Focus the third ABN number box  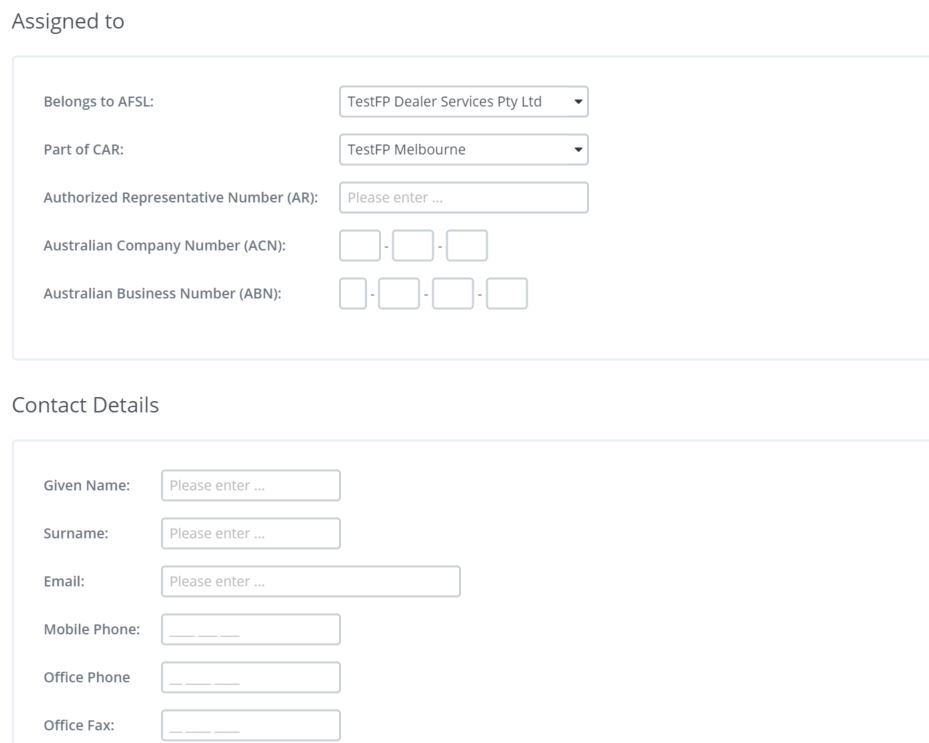(x=453, y=294)
